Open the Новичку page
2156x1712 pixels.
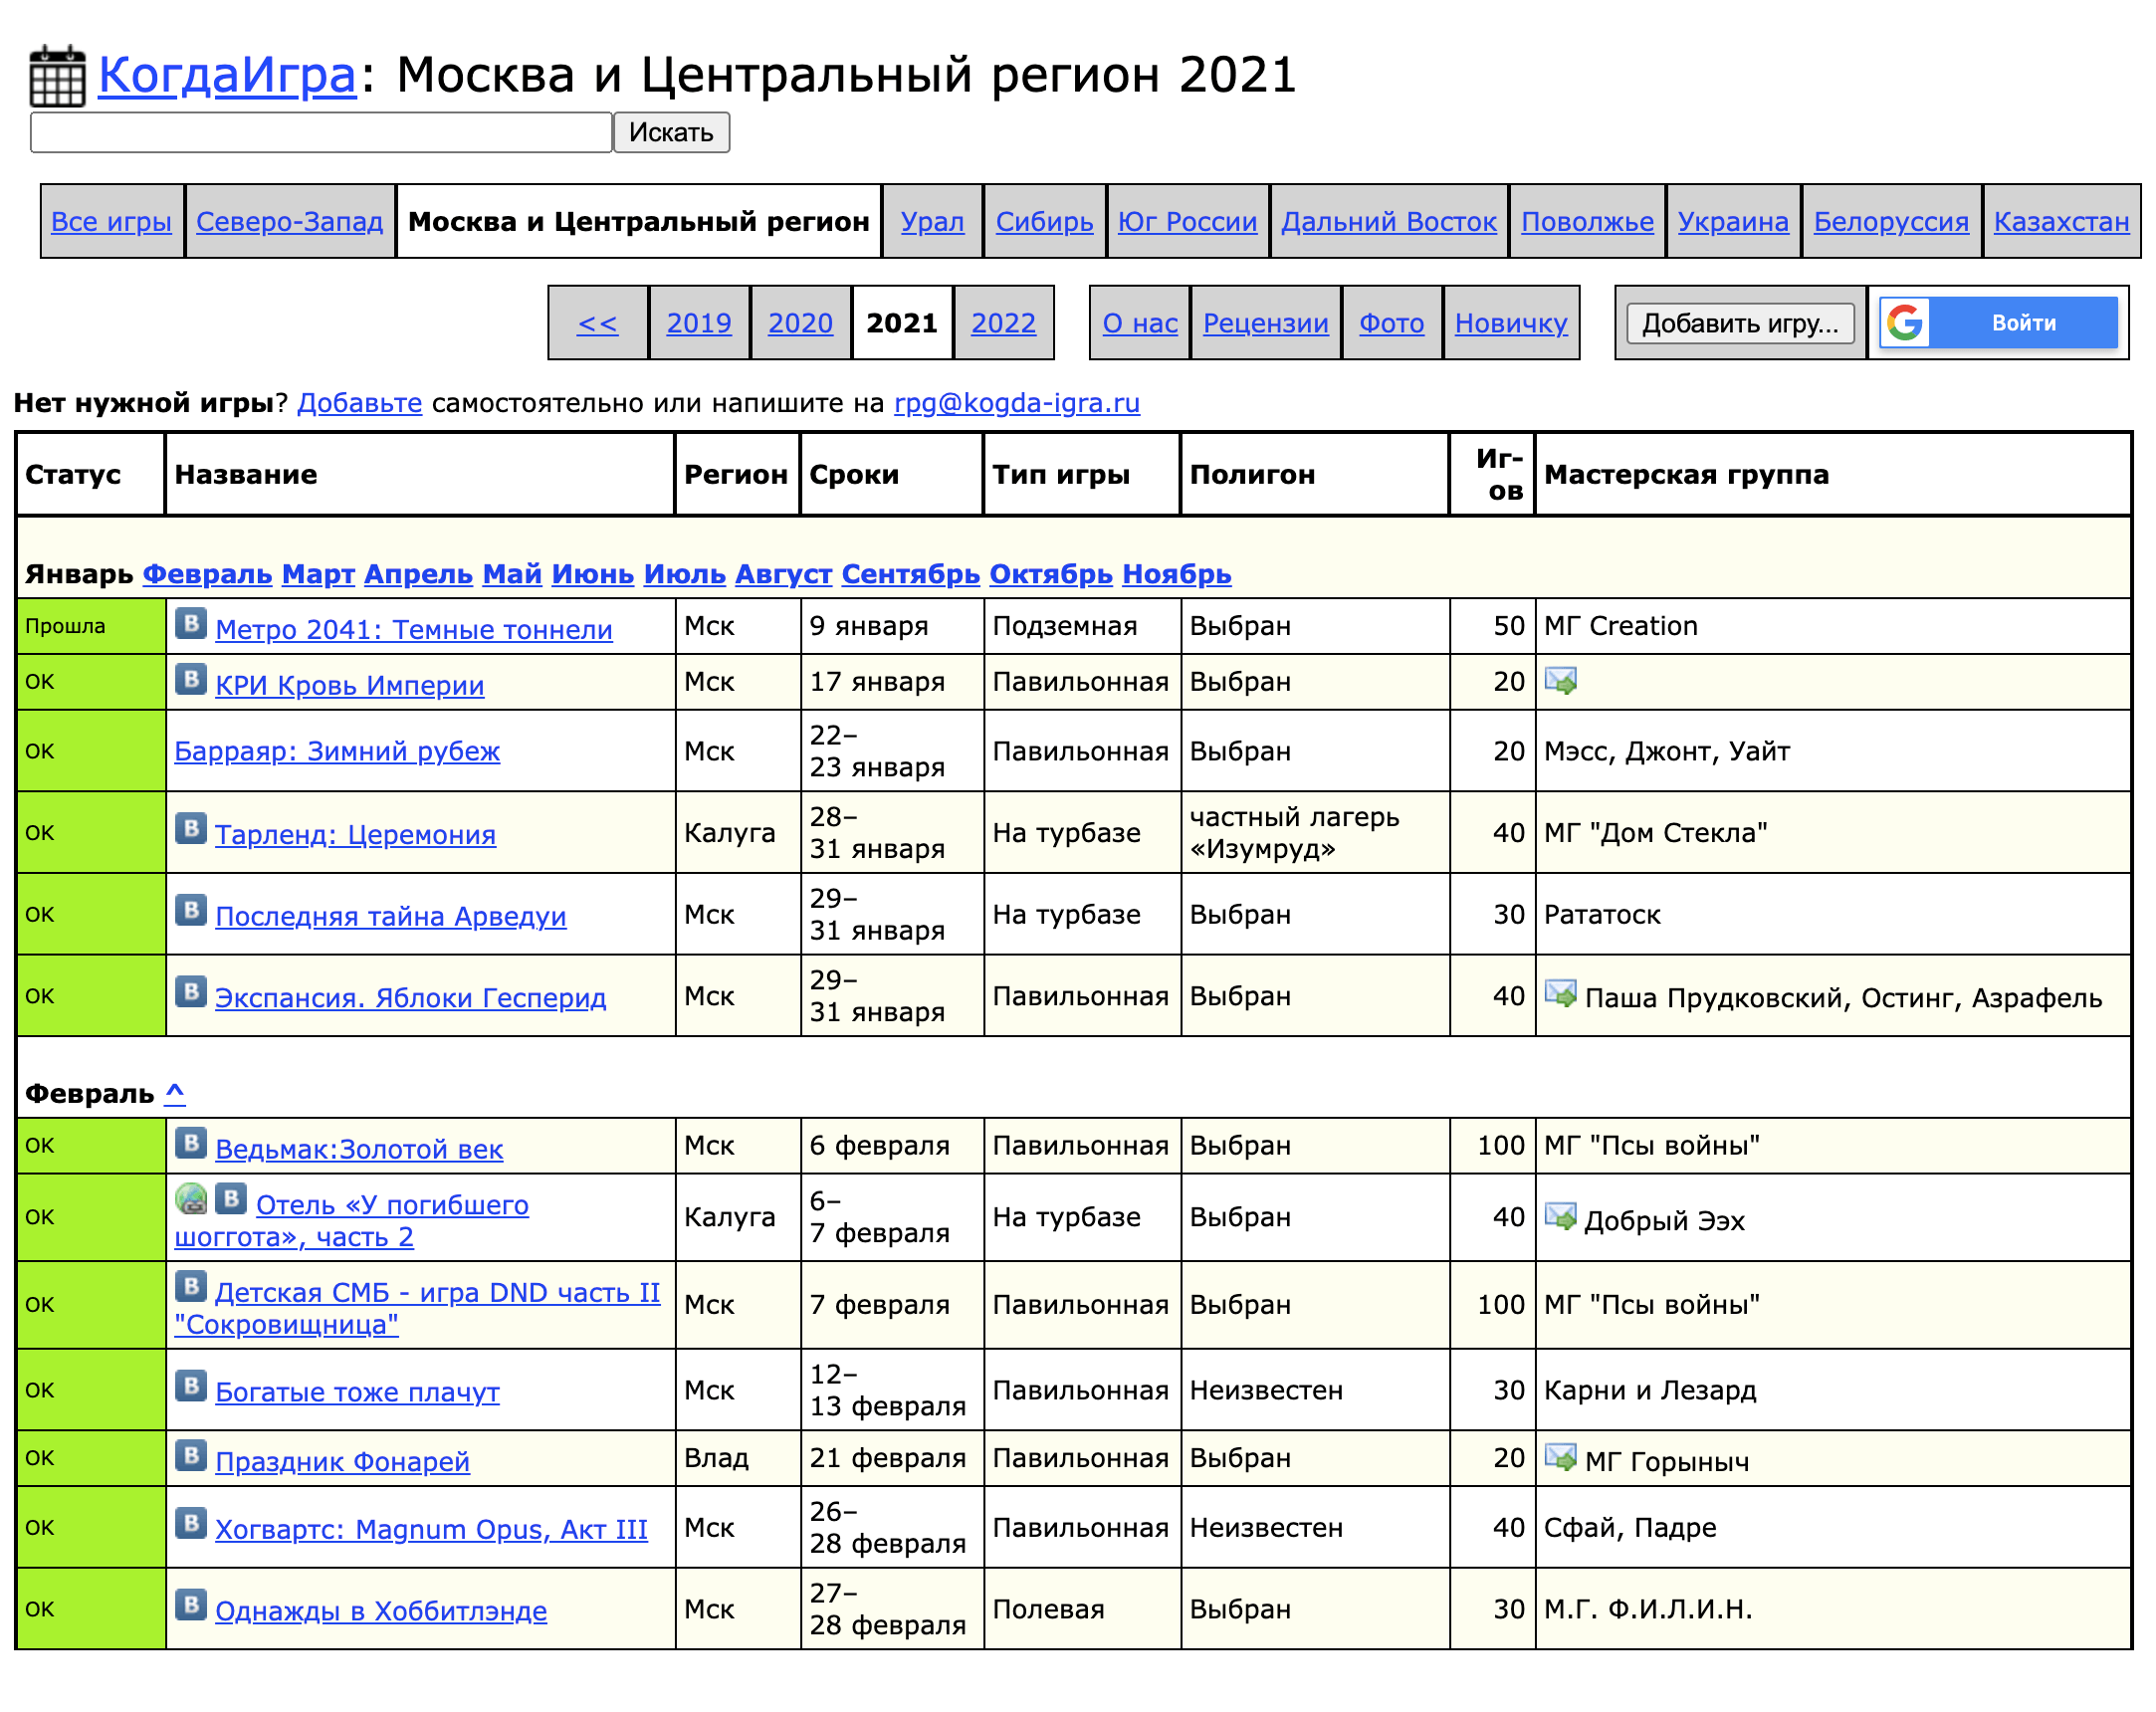pos(1512,323)
